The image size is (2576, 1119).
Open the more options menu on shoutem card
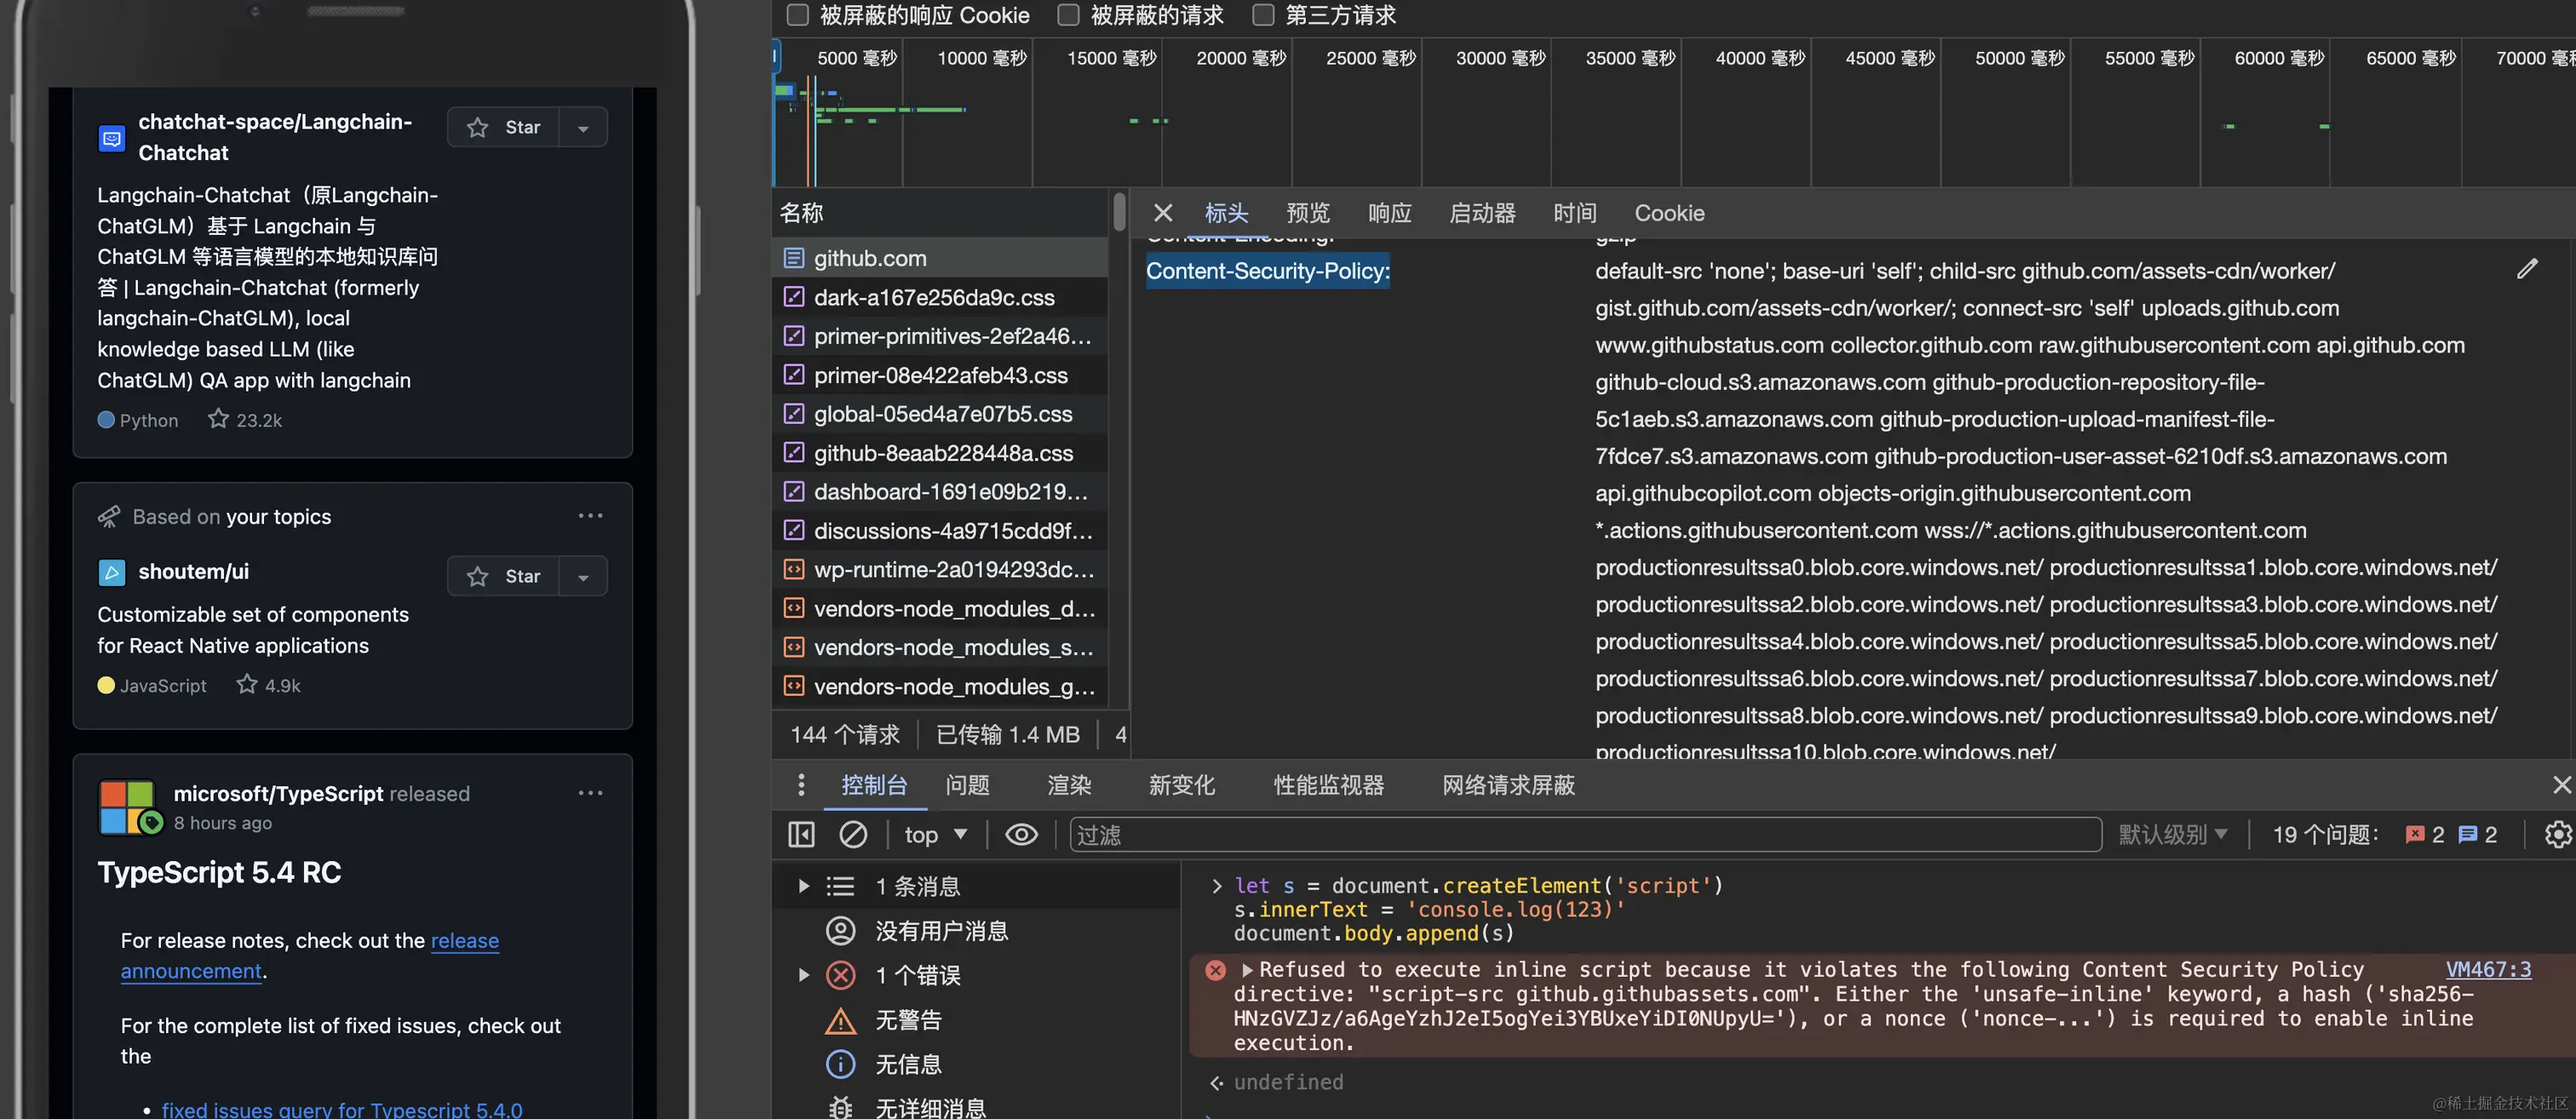point(590,516)
